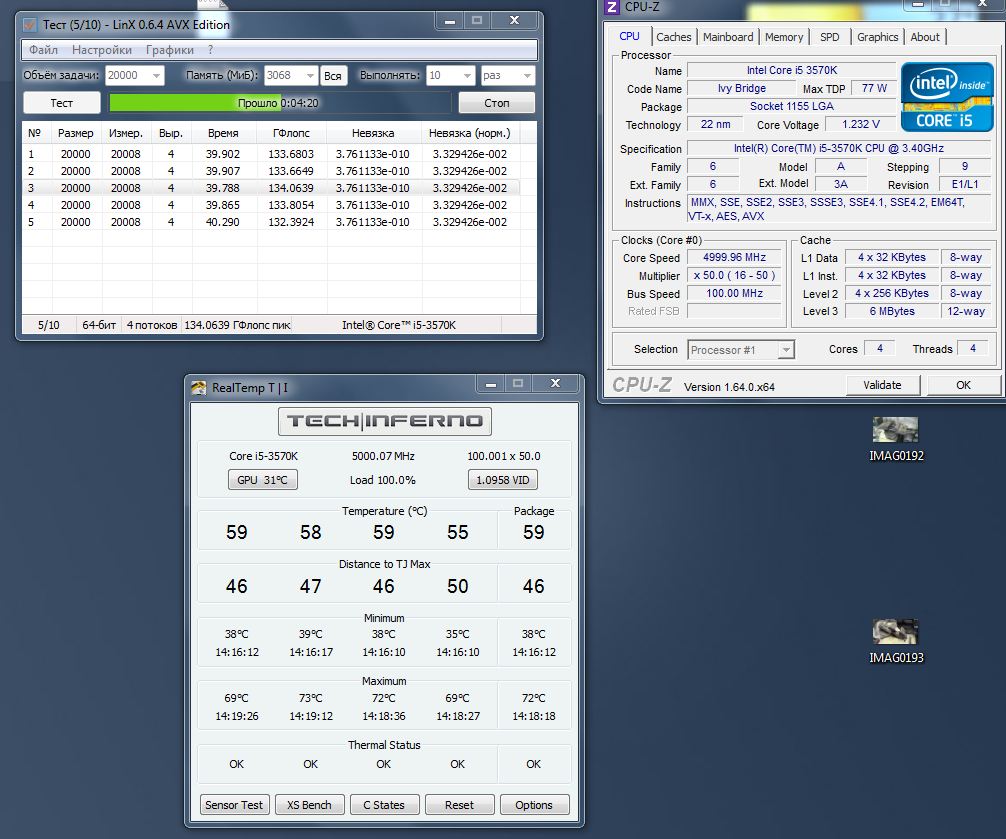Screen dimensions: 1006x839
Task: Click the Невязка (норм.) column header in LinX
Action: [470, 133]
